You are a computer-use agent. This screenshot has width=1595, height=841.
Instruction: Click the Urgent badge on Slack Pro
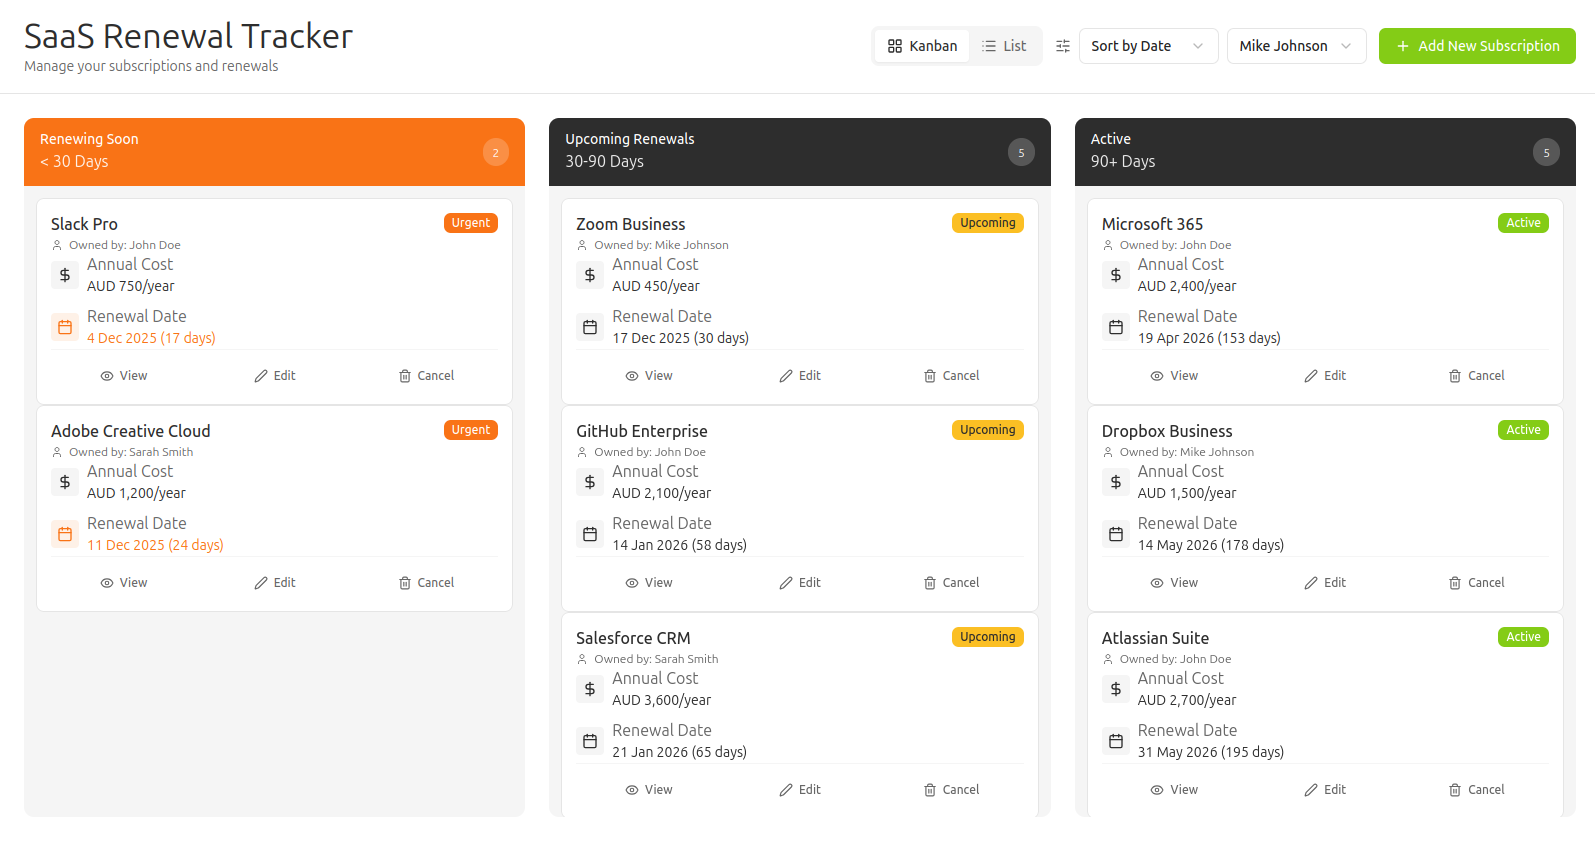470,223
